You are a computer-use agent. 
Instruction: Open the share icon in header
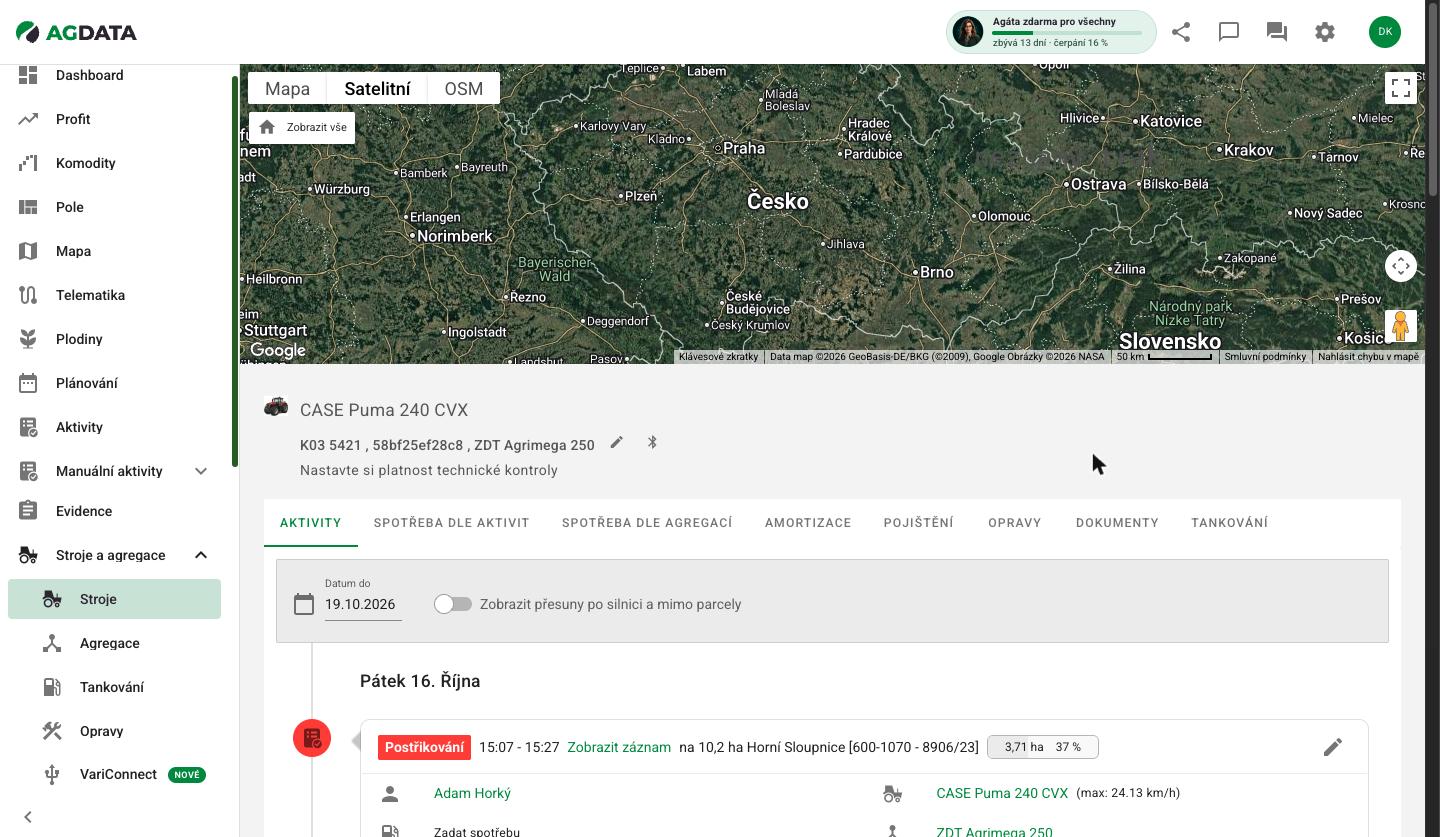click(x=1181, y=31)
